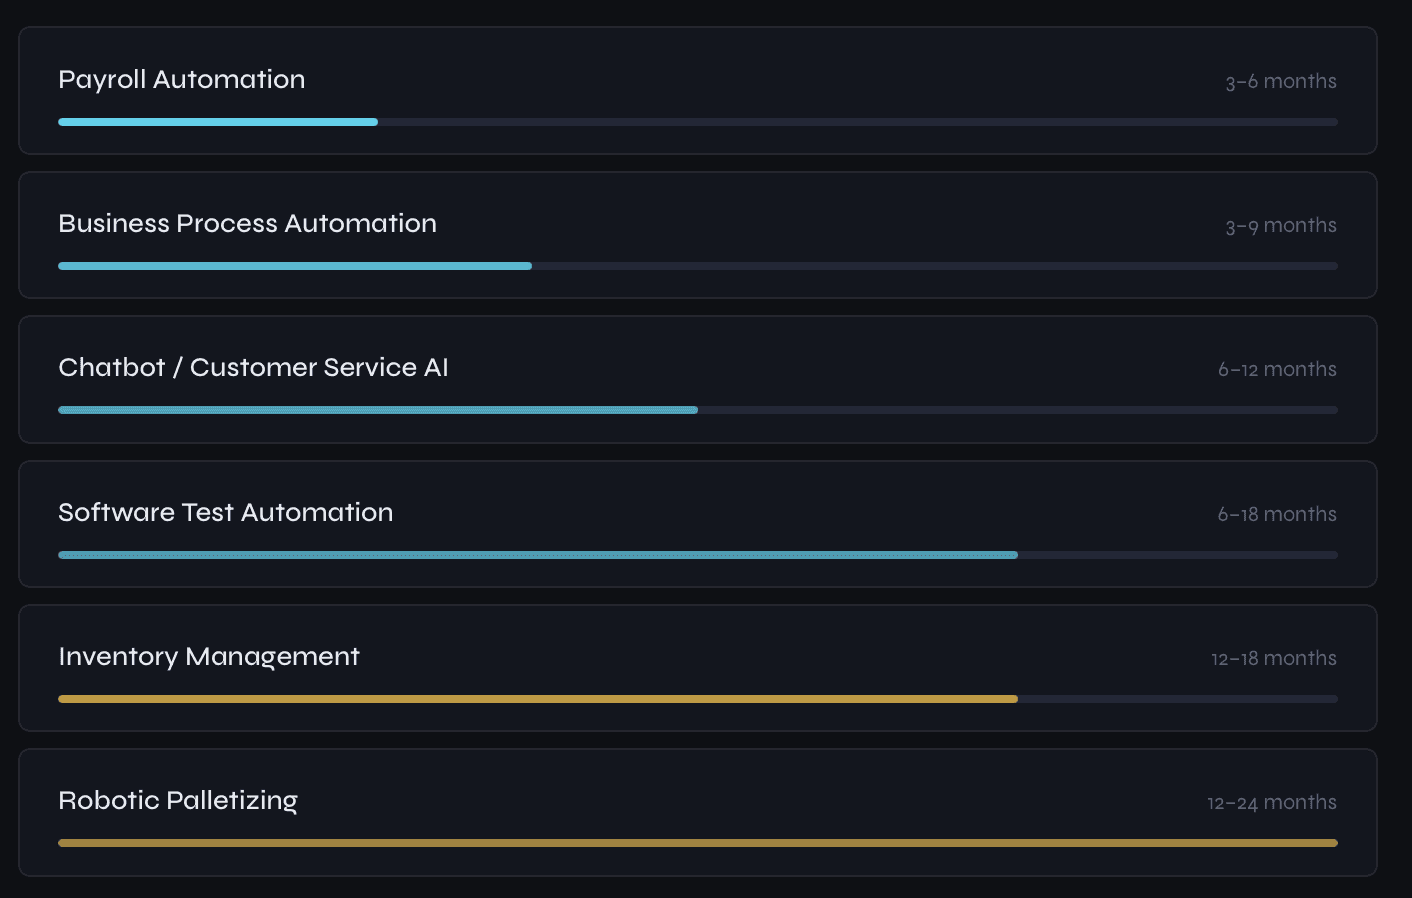1412x898 pixels.
Task: Click the Robotic Palletizing title
Action: (x=178, y=801)
